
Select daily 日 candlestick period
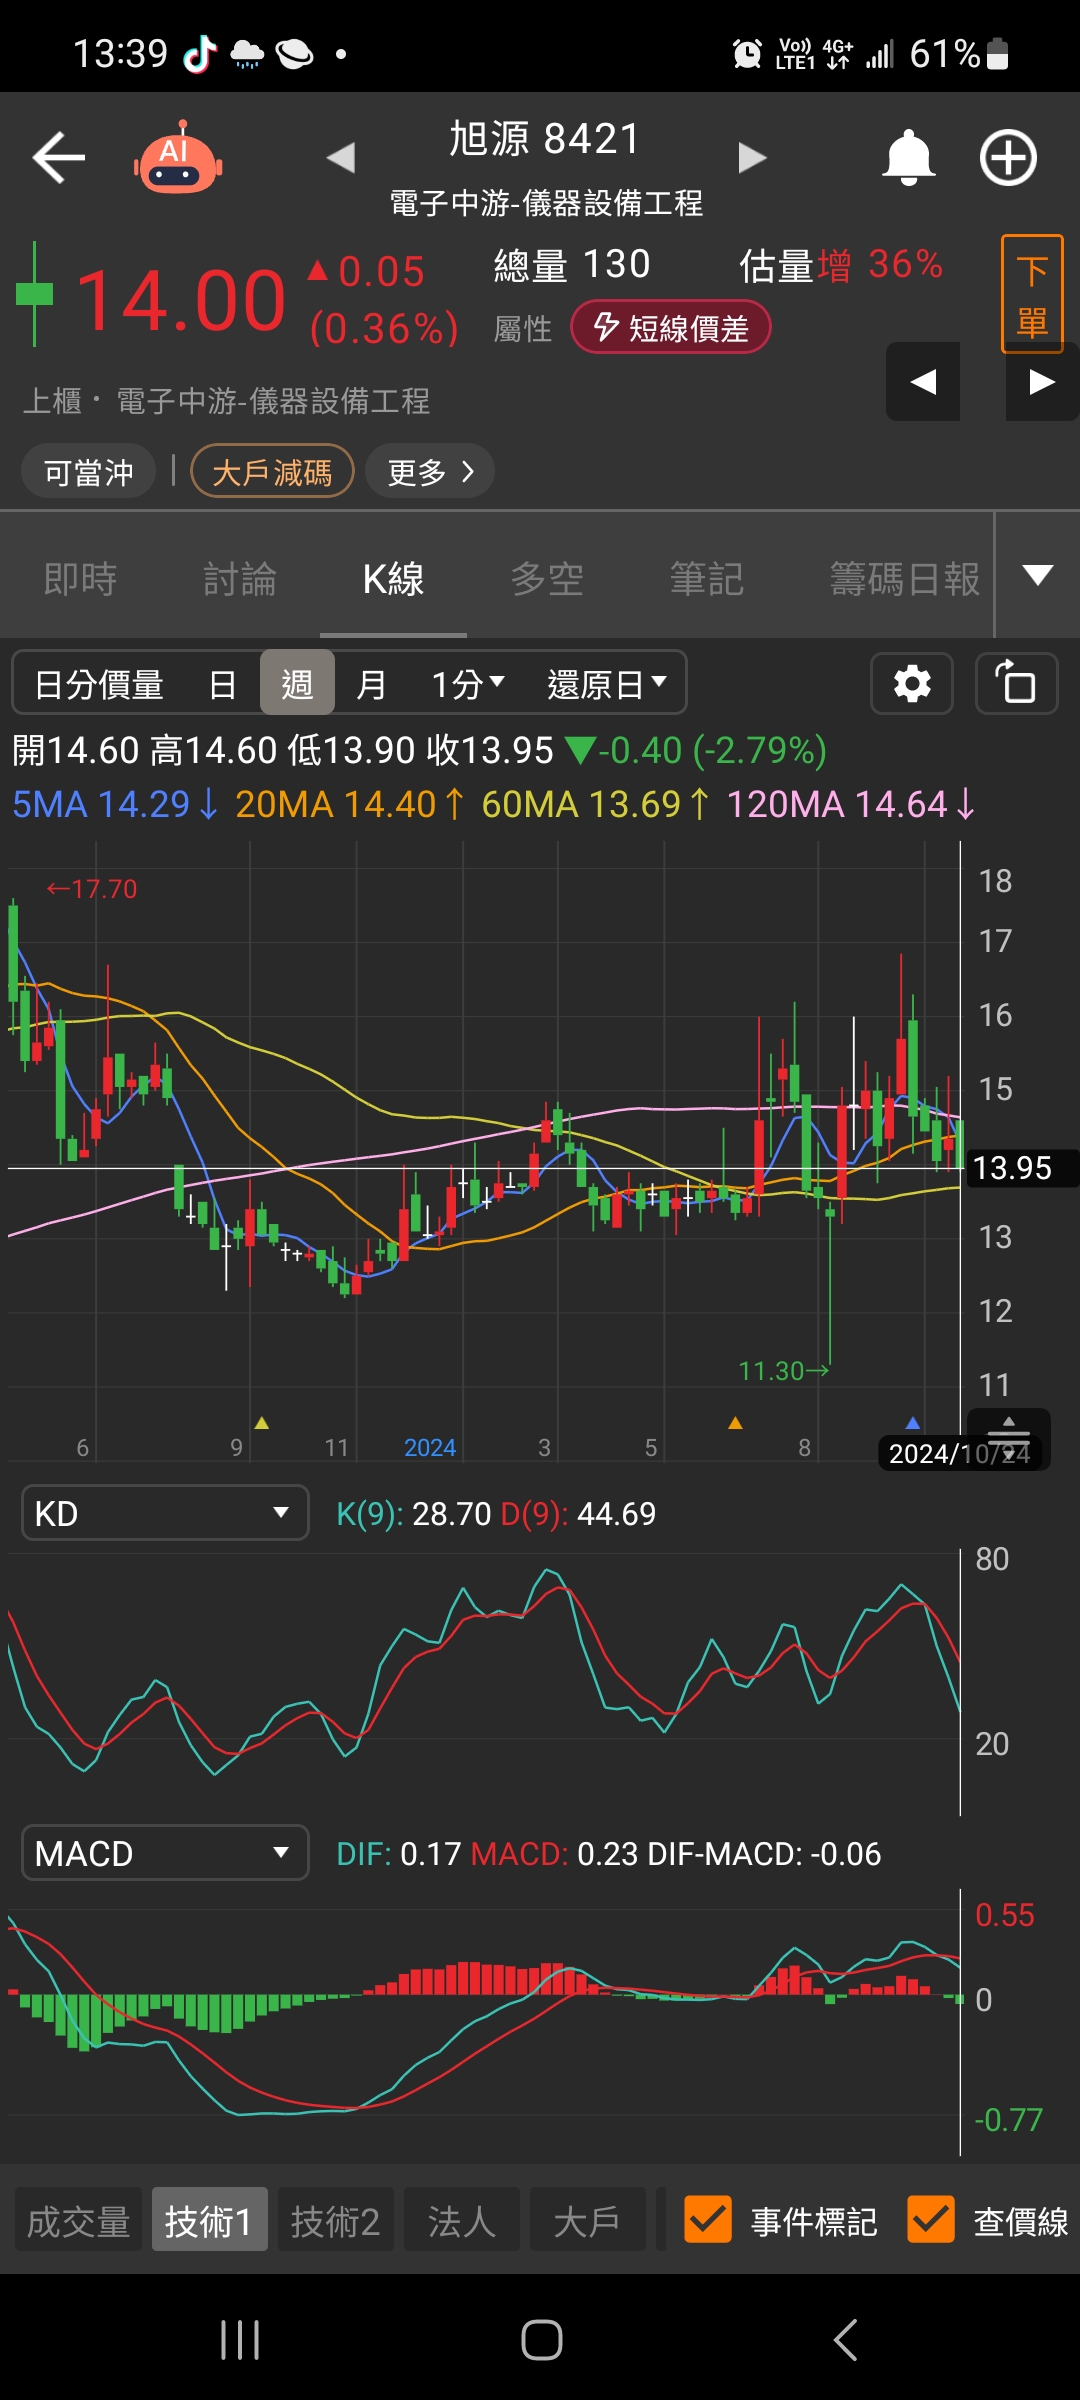coord(222,684)
